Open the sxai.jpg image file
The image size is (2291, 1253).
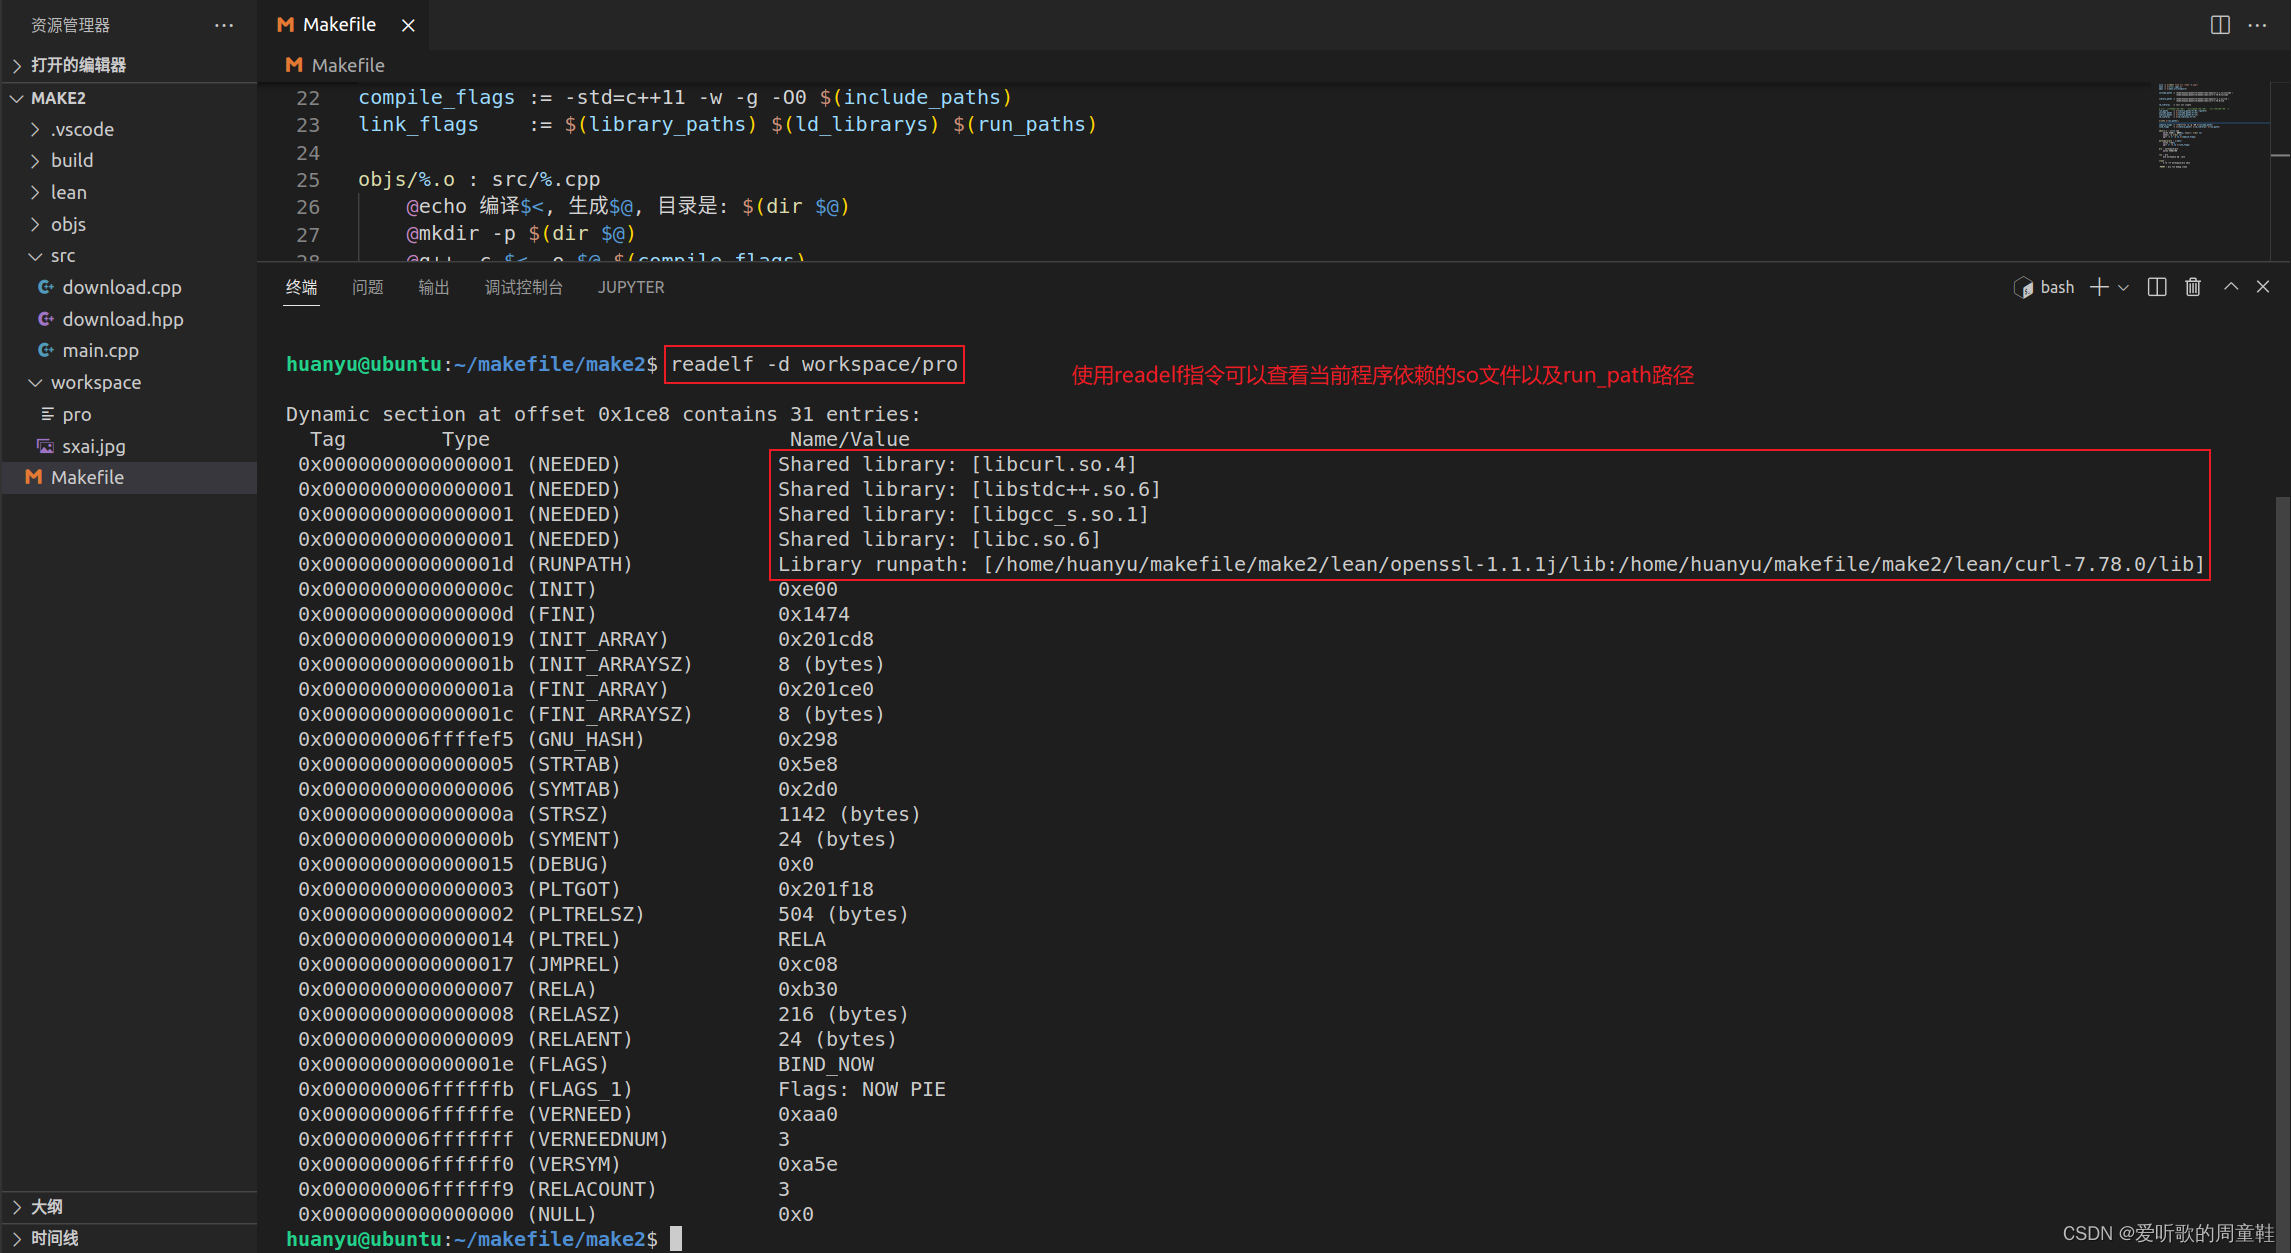click(93, 446)
